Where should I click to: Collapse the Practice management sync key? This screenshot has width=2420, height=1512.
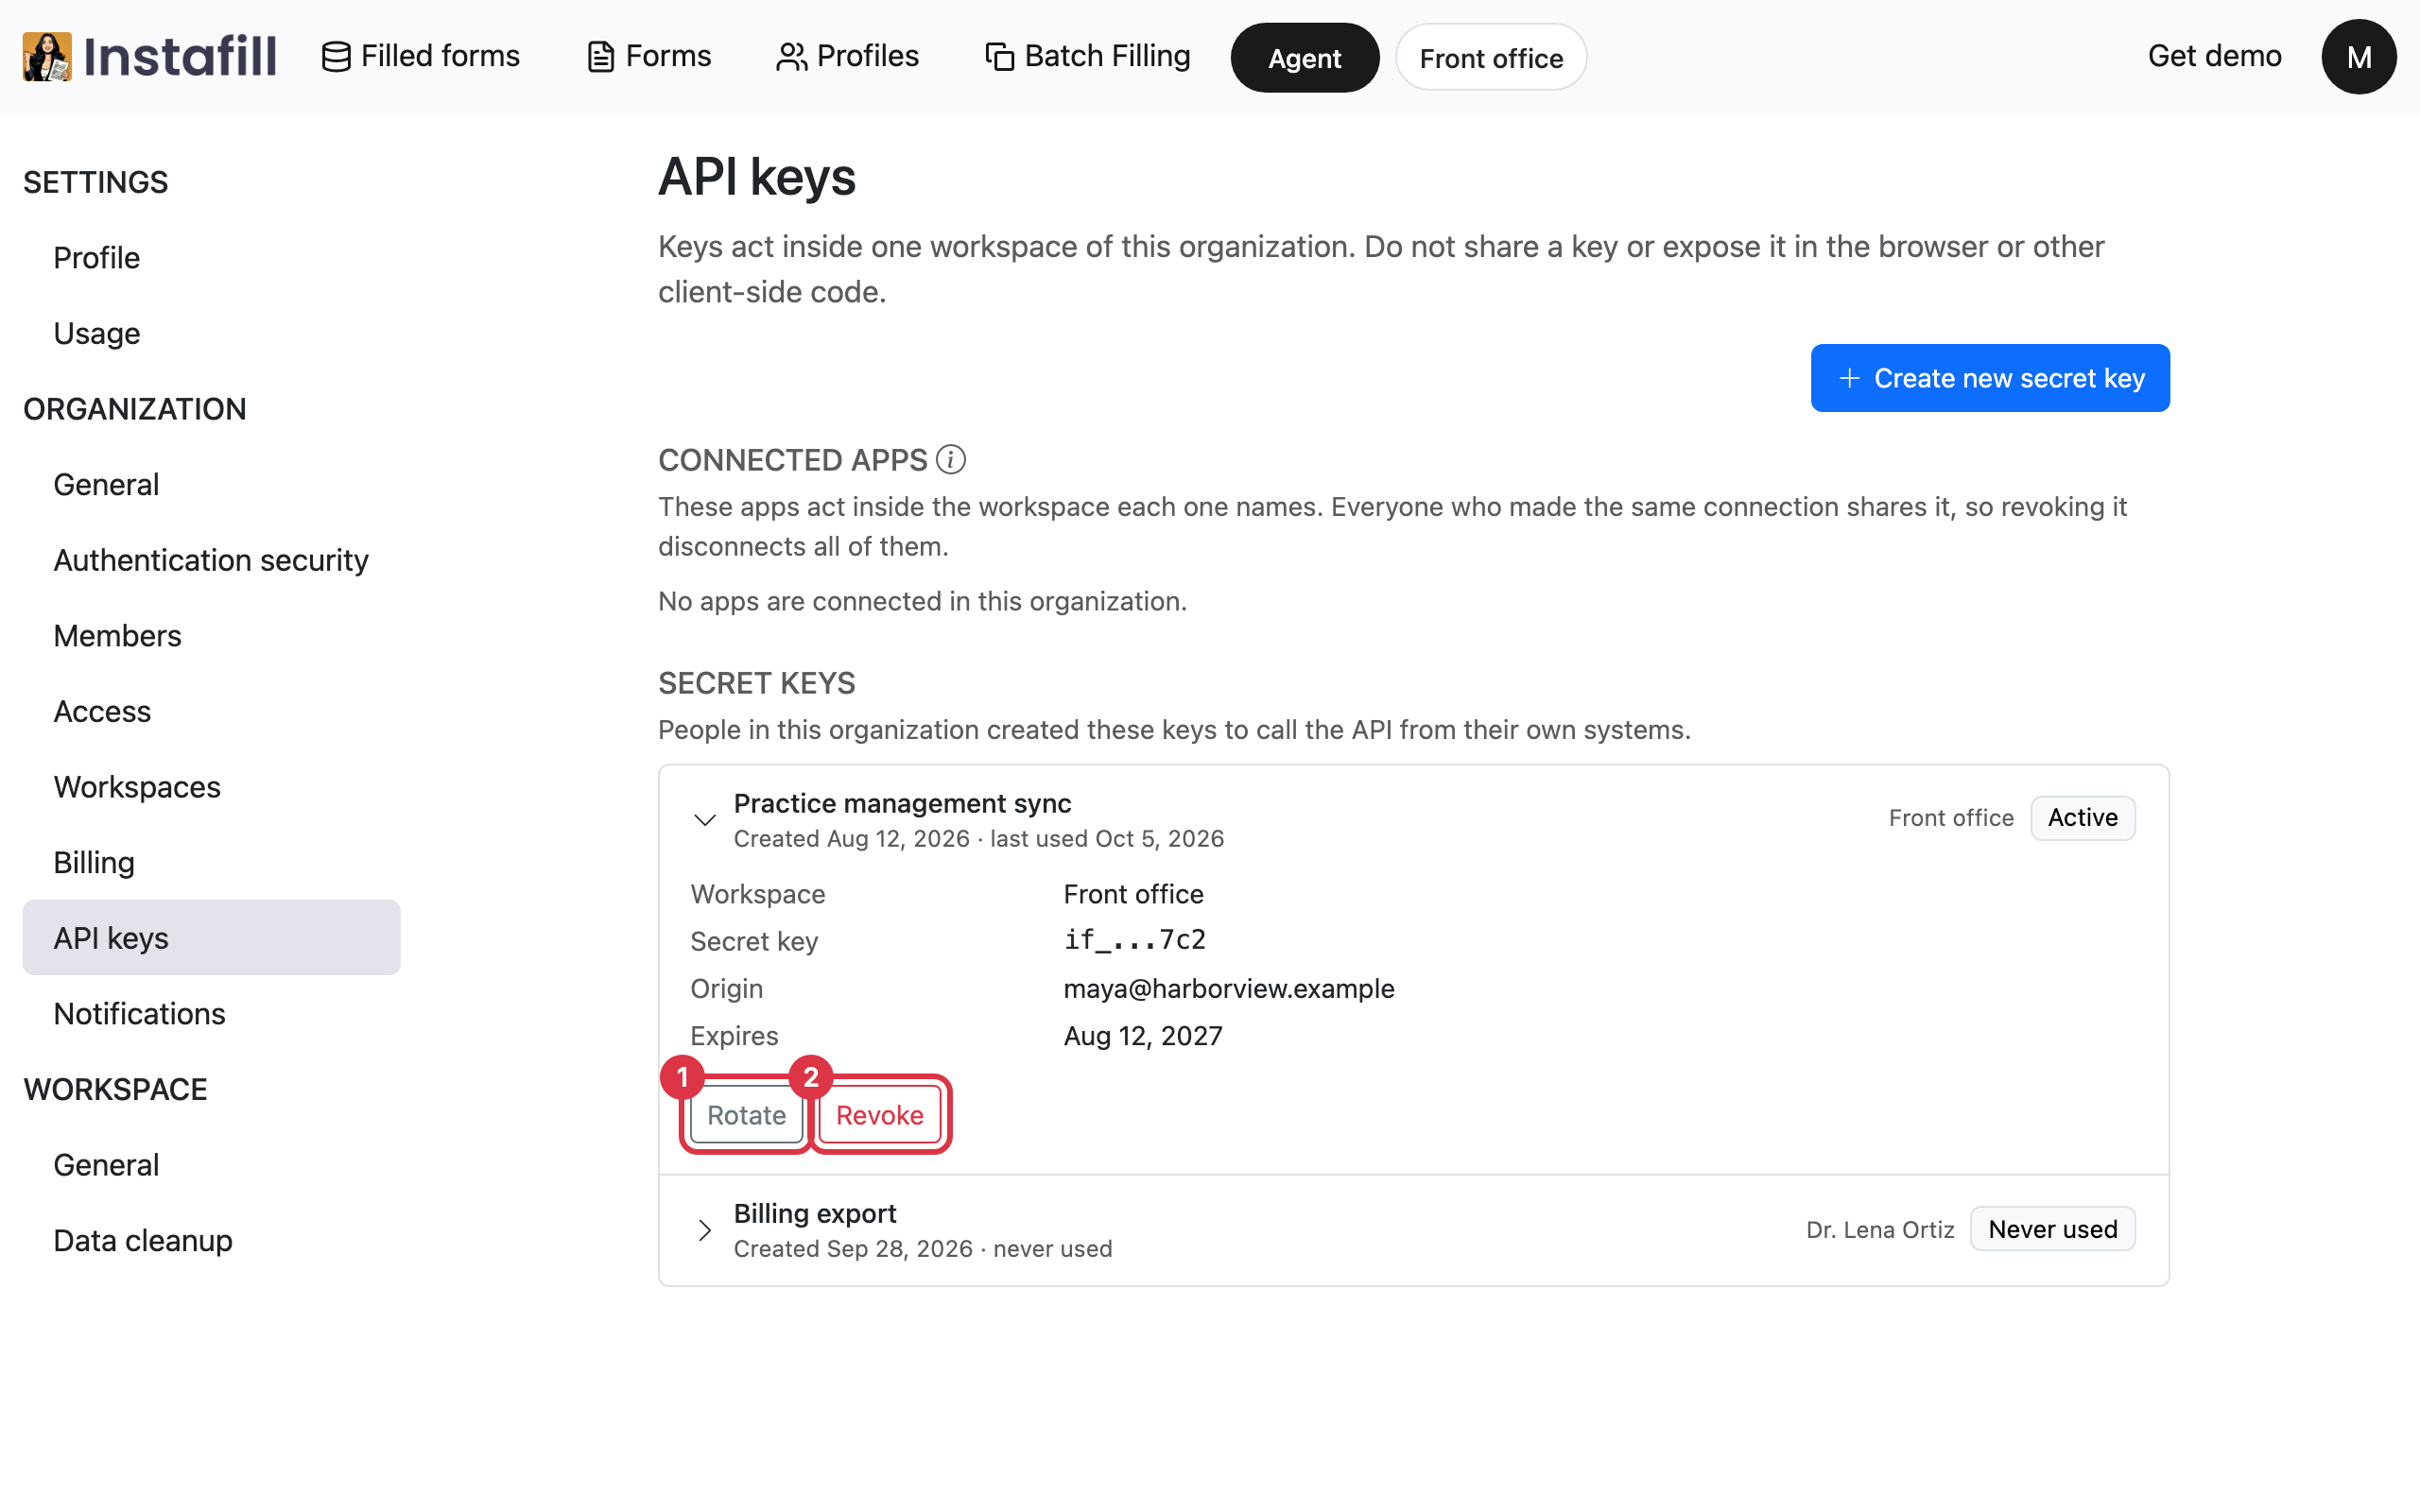point(705,820)
